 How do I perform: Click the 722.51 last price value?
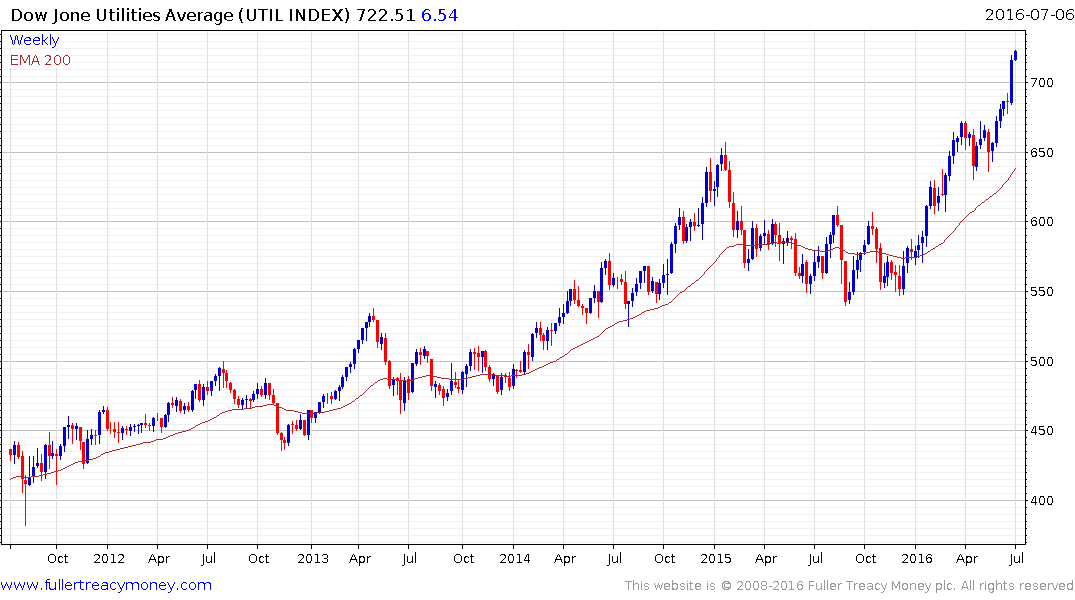(385, 15)
